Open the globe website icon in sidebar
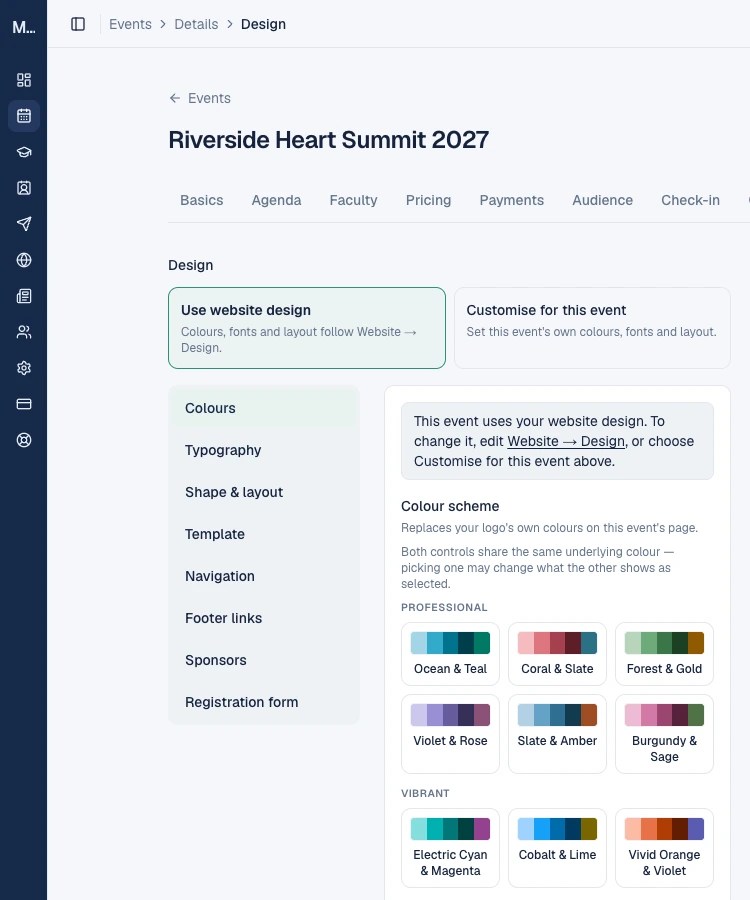This screenshot has height=900, width=750. click(24, 260)
